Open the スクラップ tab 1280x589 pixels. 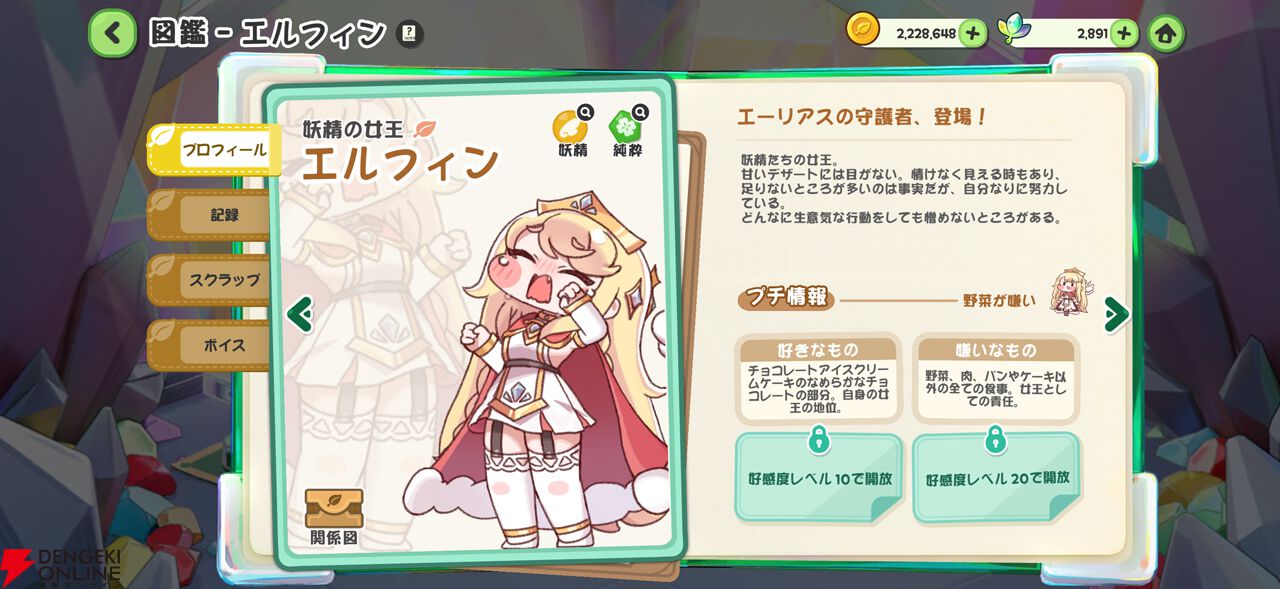pyautogui.click(x=211, y=280)
